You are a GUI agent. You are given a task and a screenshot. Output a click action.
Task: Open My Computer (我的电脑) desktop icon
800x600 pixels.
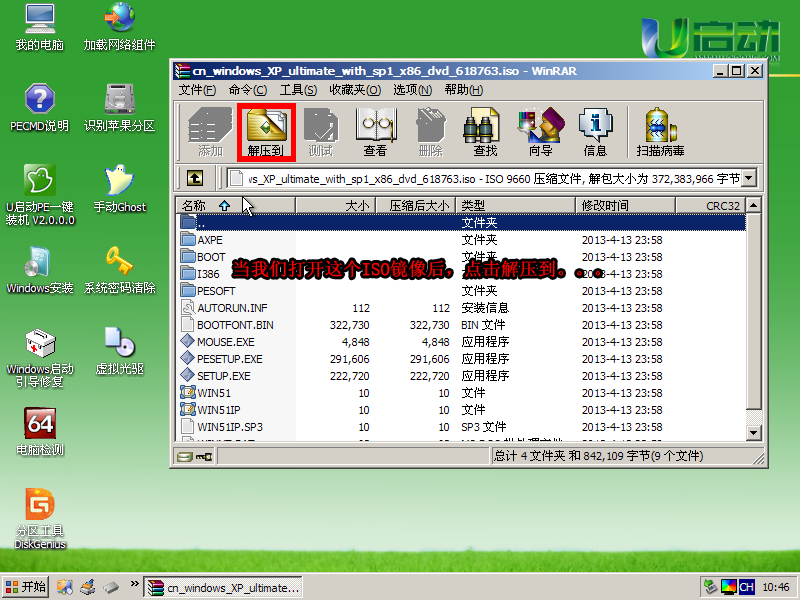40,28
